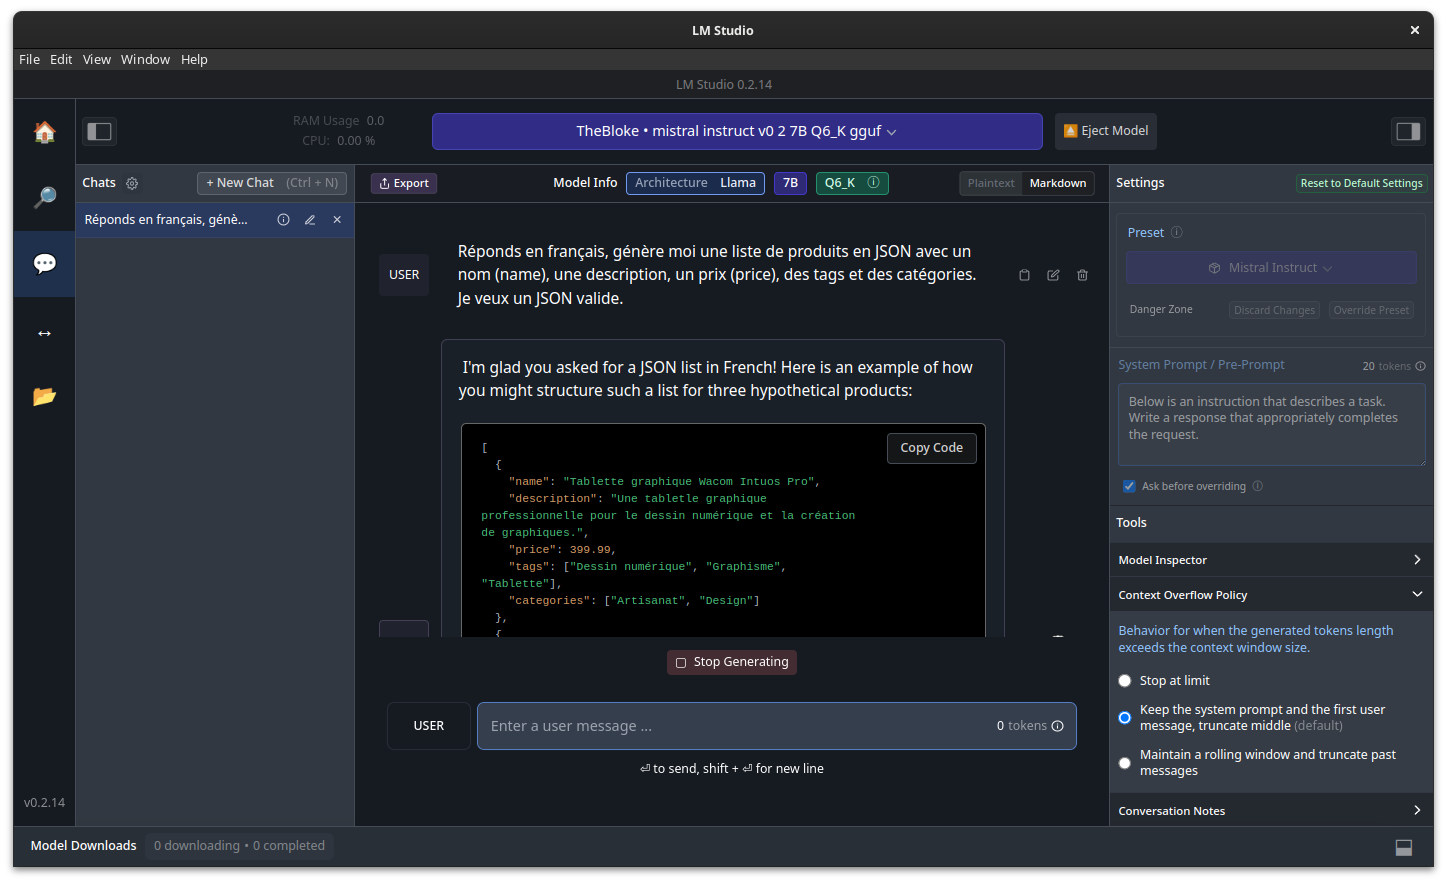Open the TheBloke mistral instruct model selector
The width and height of the screenshot is (1447, 883).
[737, 131]
